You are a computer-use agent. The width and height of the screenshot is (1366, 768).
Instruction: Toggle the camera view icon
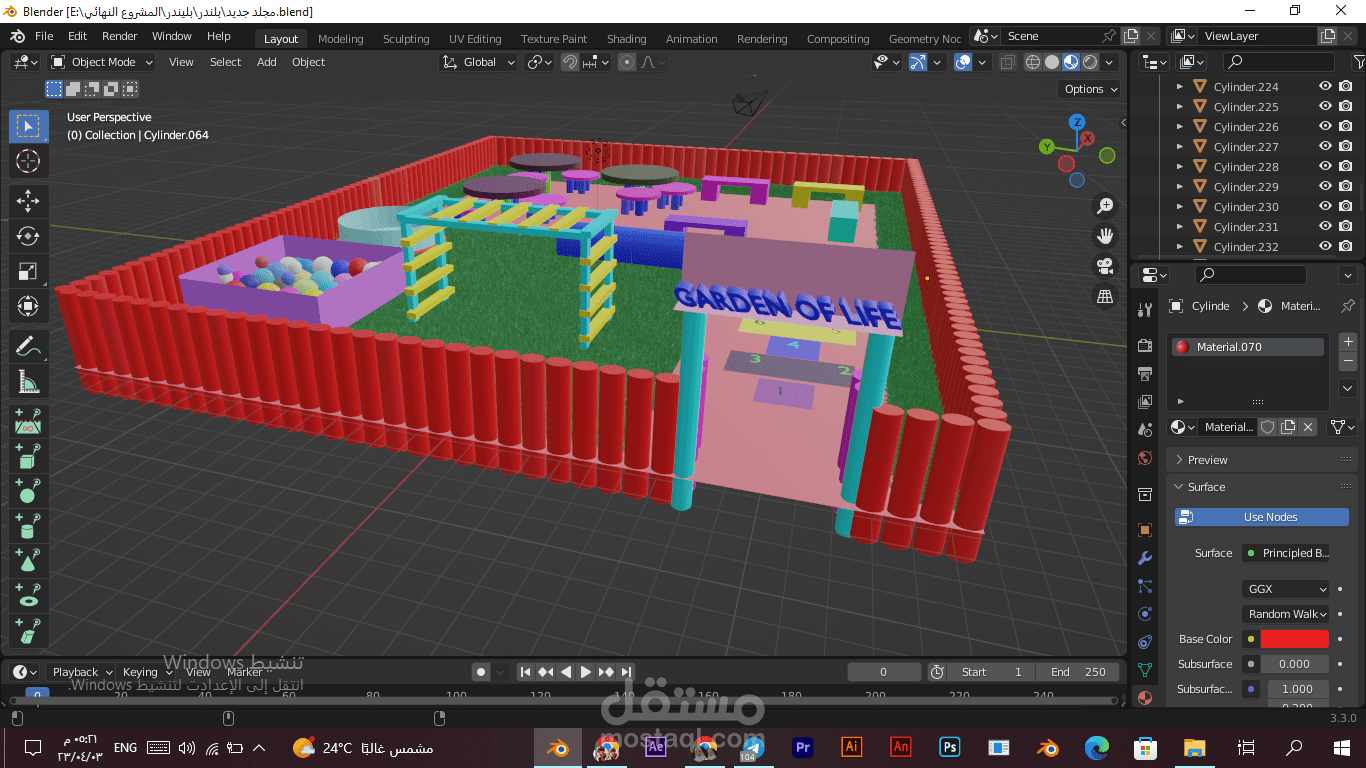pos(1105,266)
